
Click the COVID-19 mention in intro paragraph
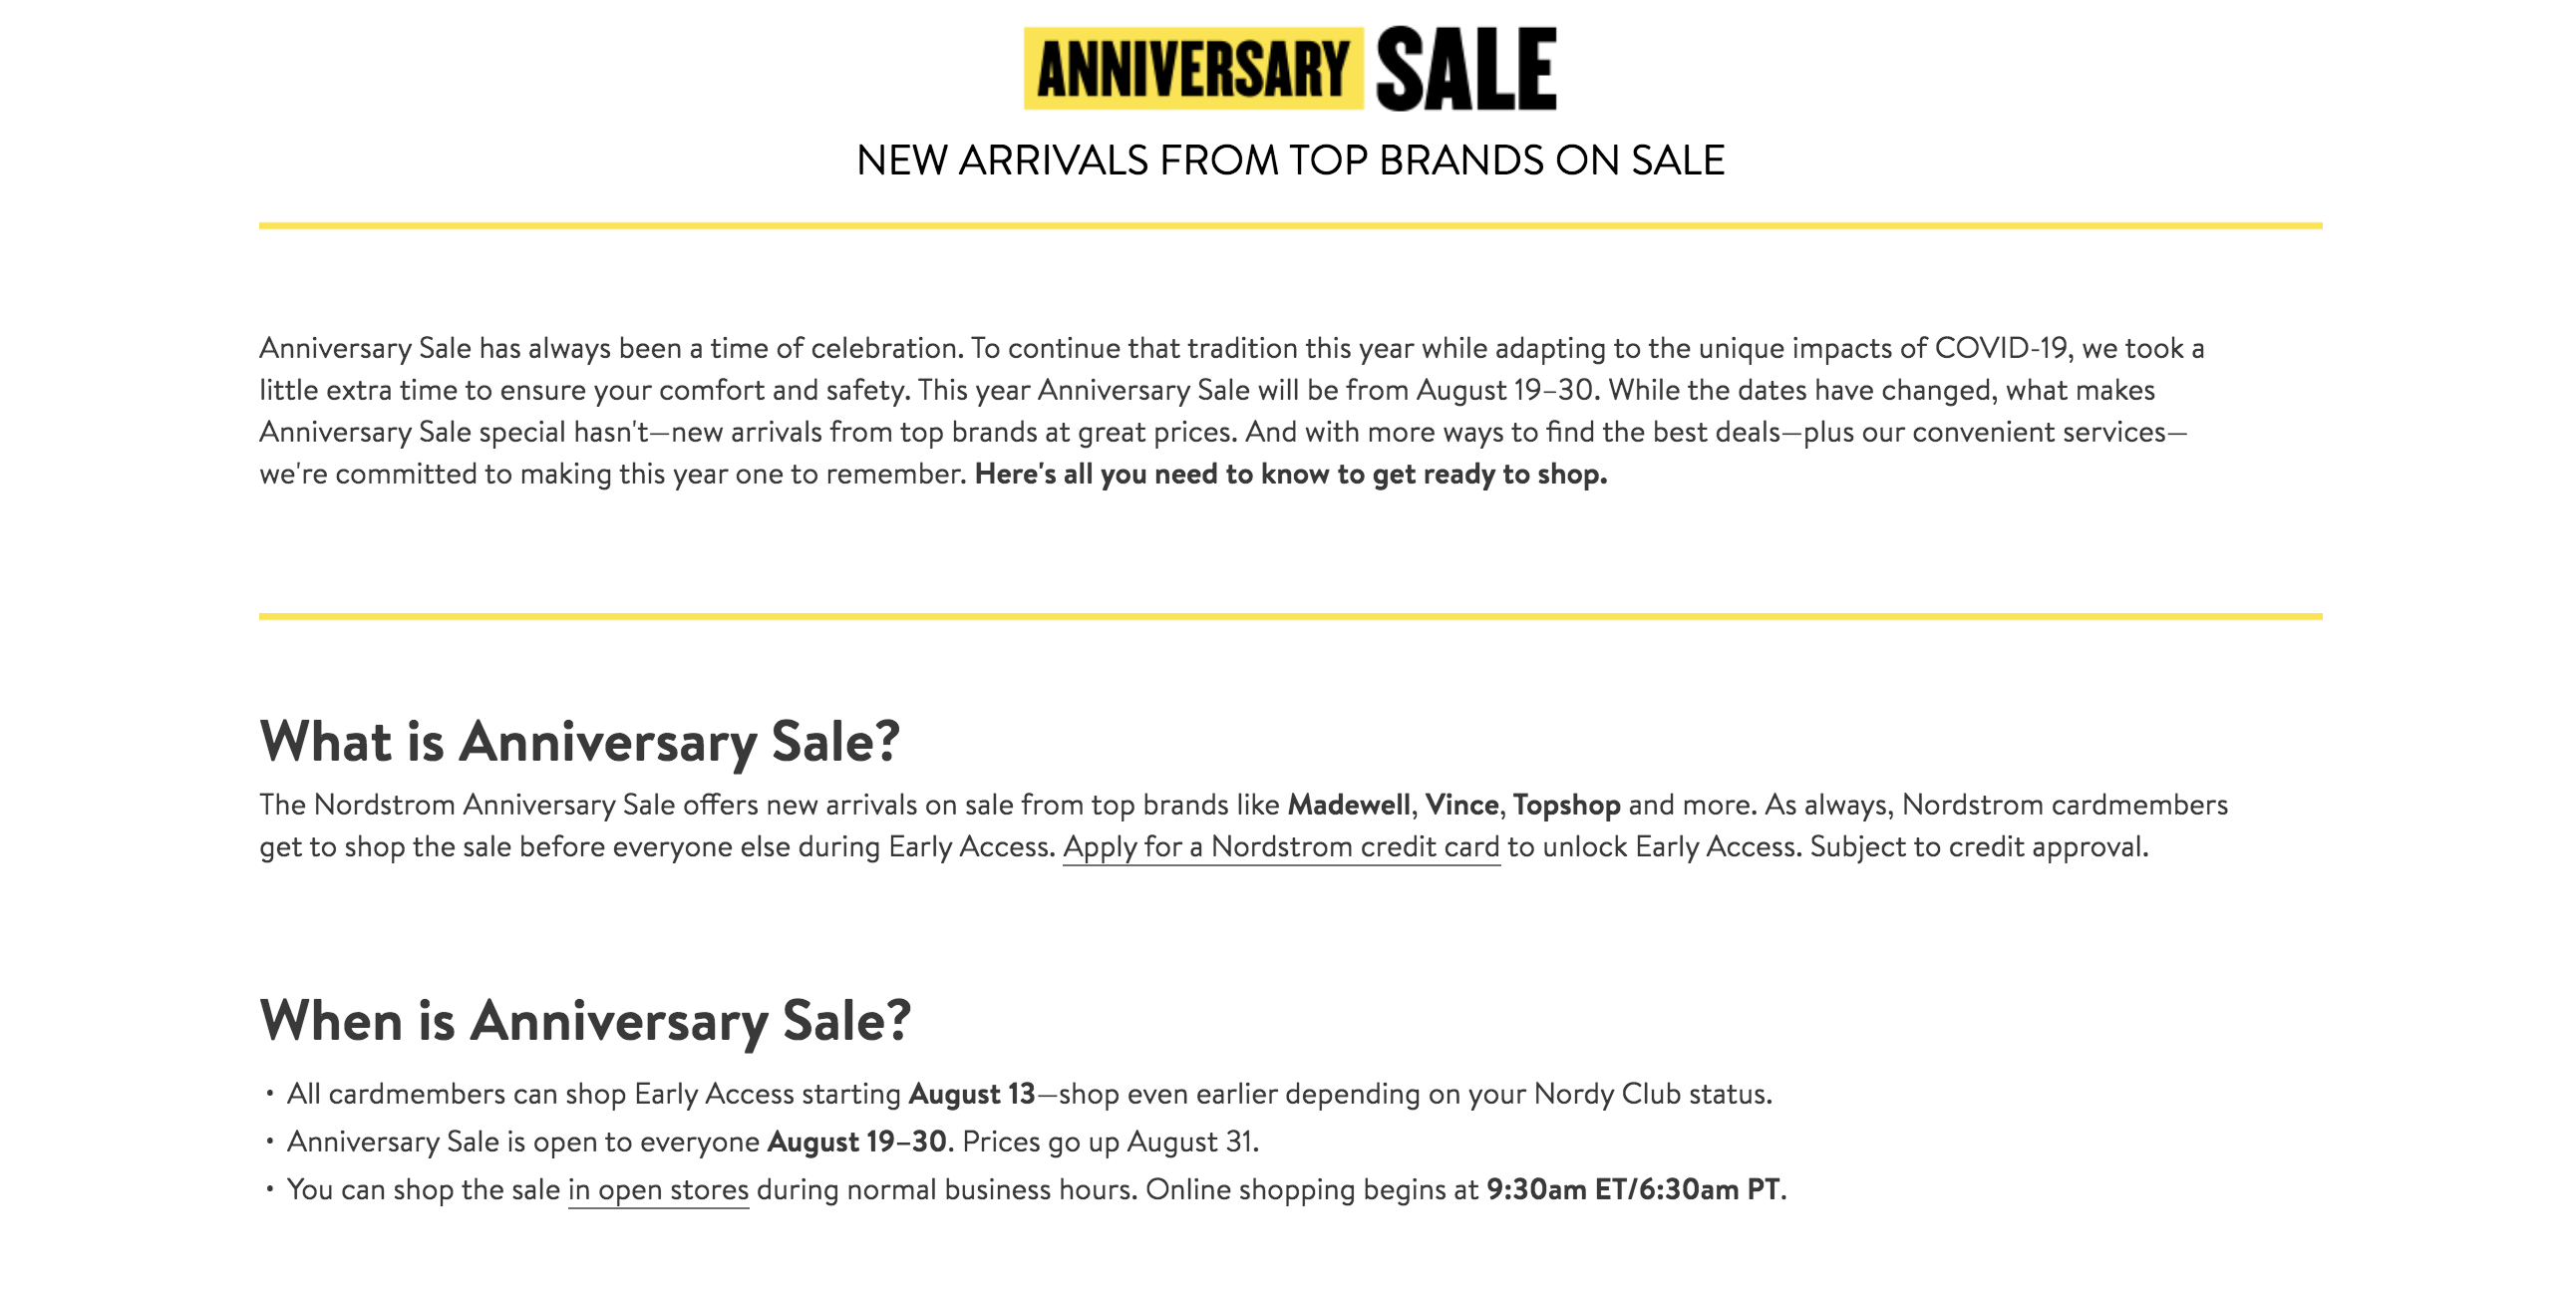(x=2001, y=348)
